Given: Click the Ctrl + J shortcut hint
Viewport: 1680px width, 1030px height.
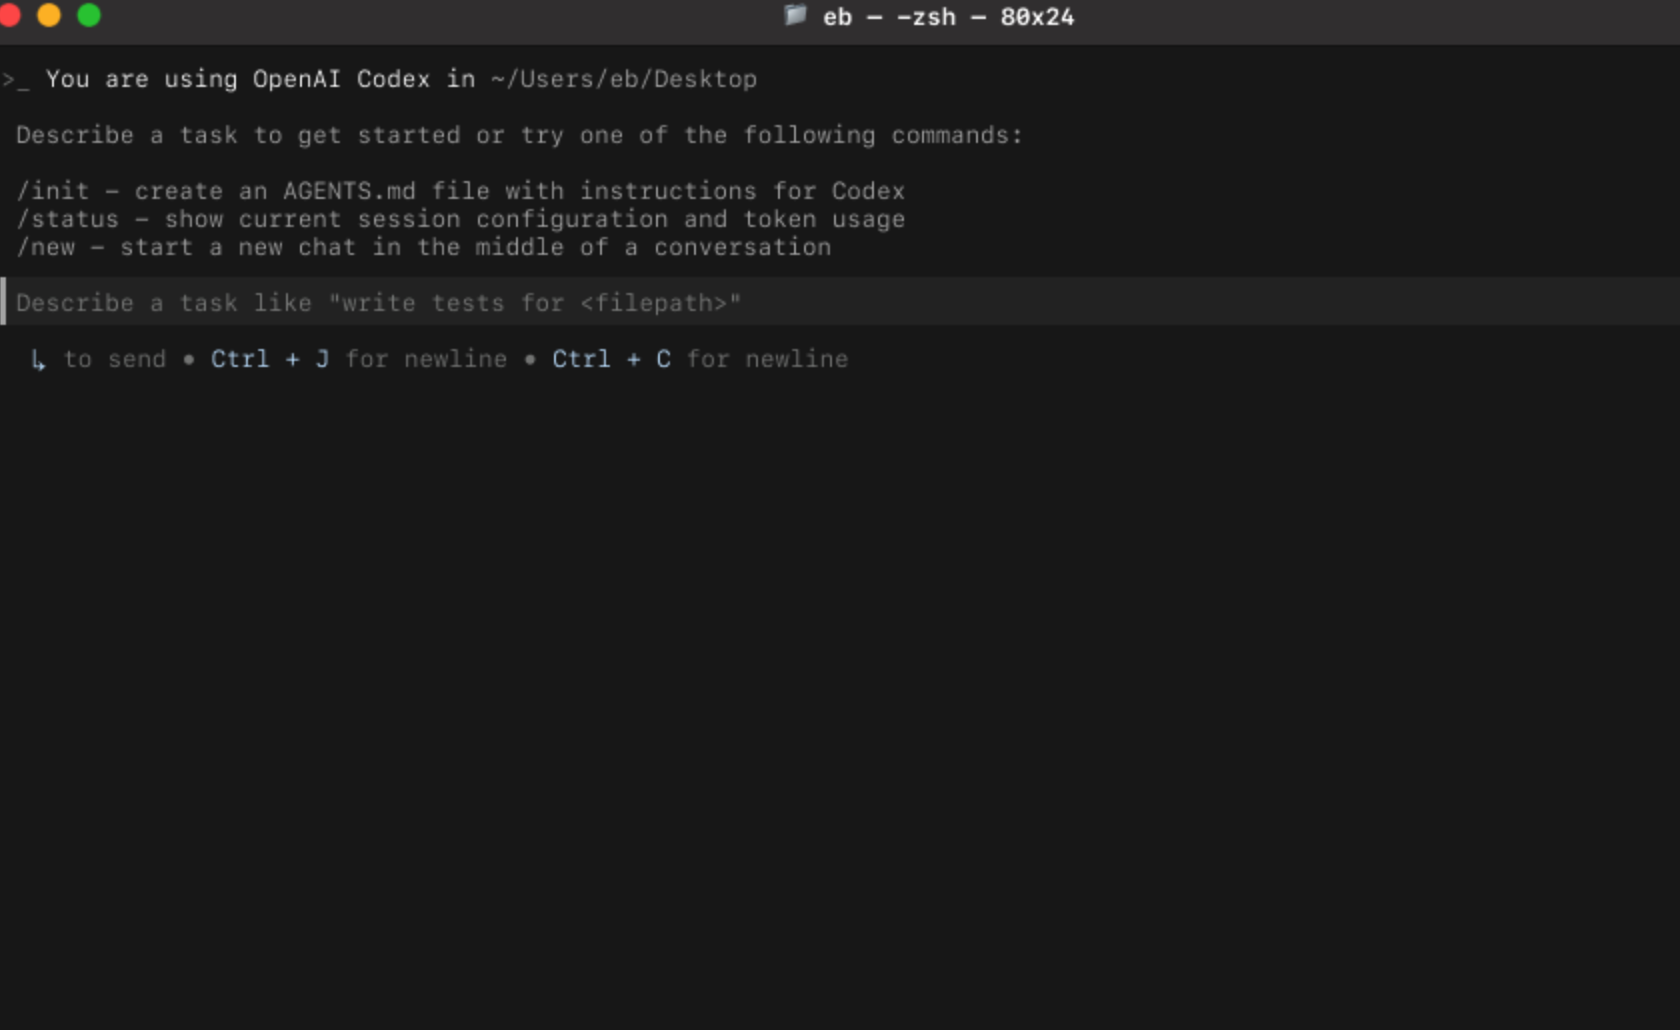Looking at the screenshot, I should point(268,359).
